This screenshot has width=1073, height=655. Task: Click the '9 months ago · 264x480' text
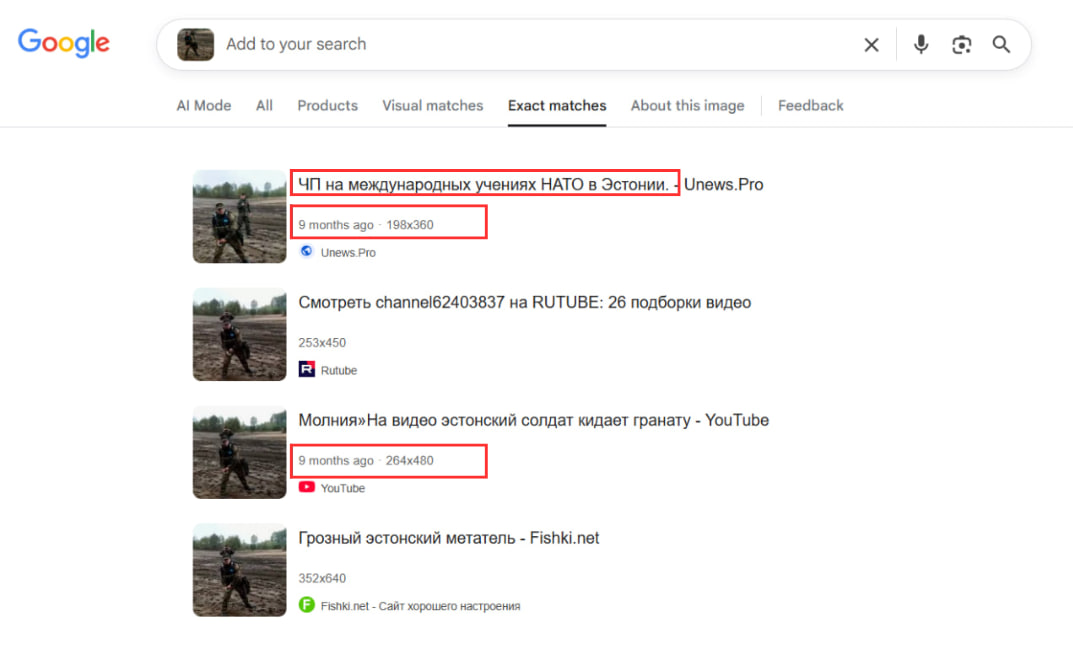click(365, 460)
